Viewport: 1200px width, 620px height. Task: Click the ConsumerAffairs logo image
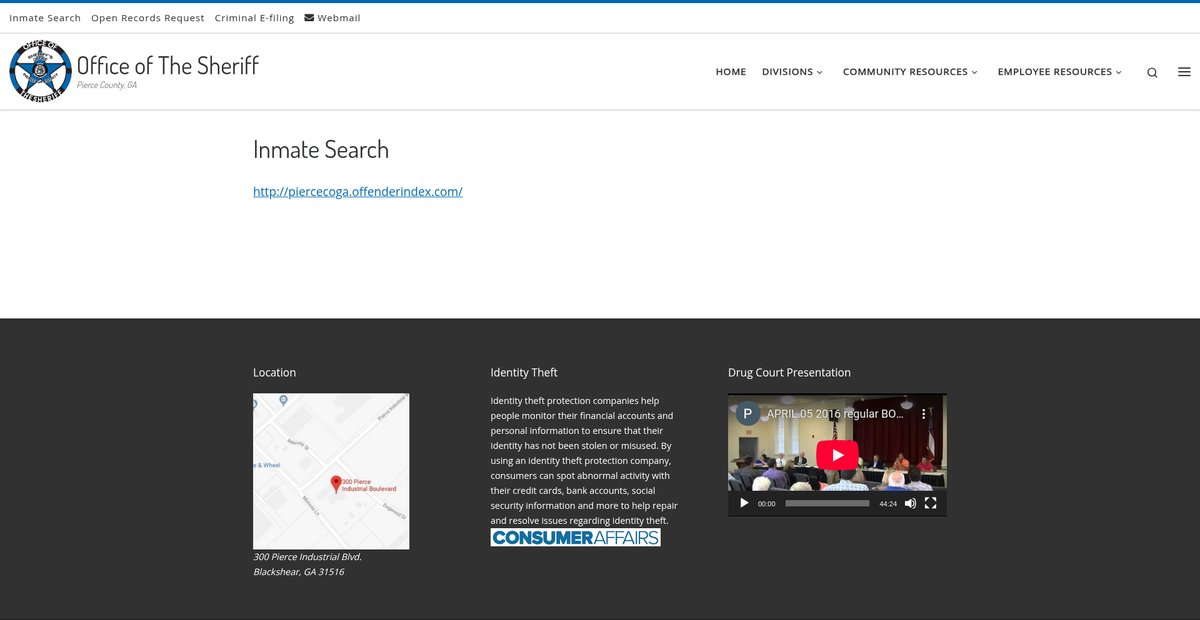[575, 537]
